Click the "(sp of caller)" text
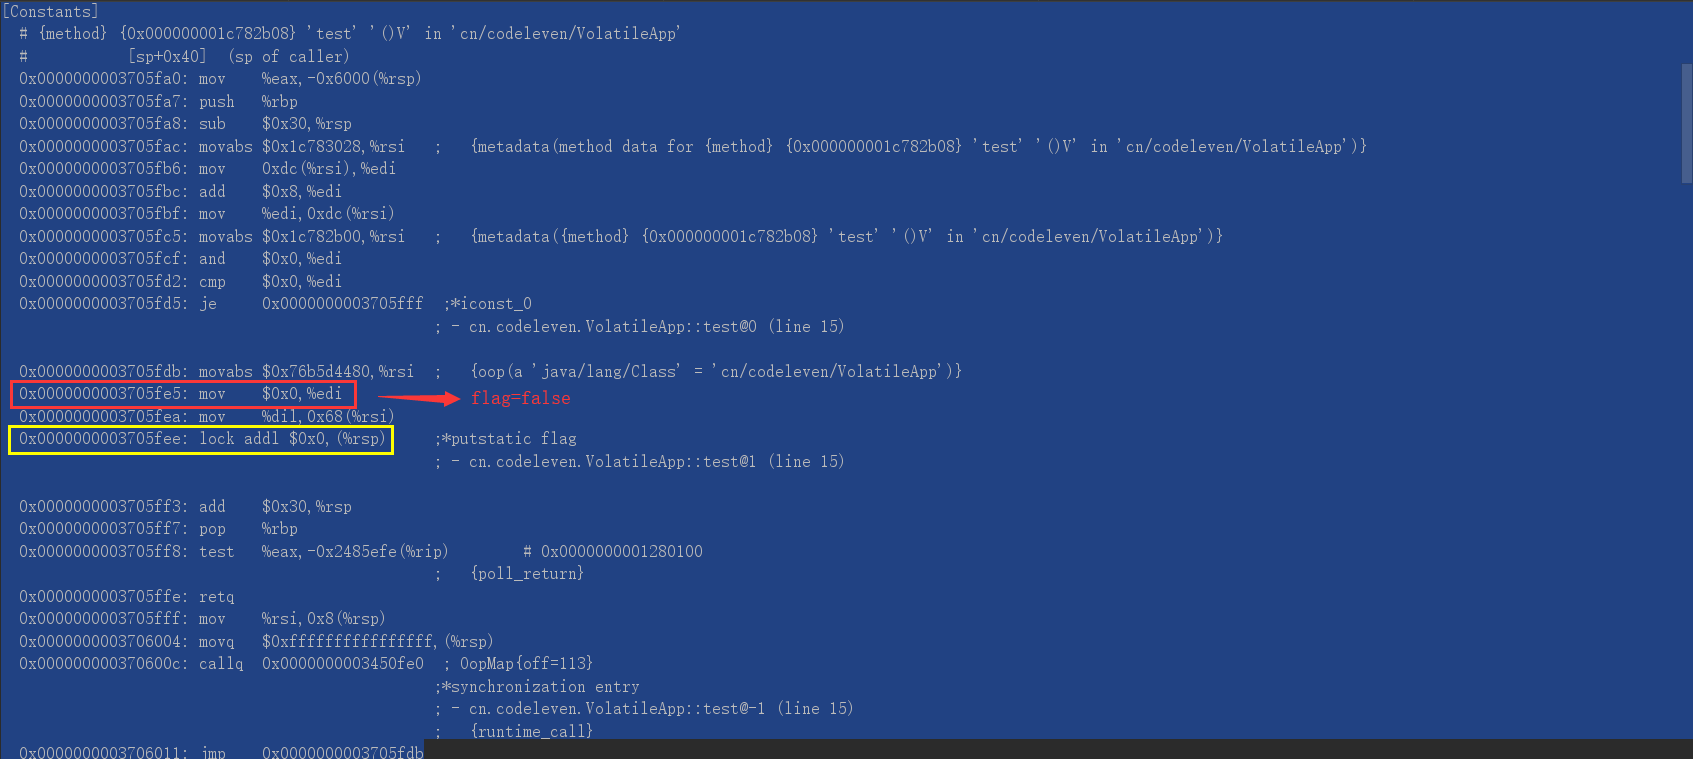Image resolution: width=1693 pixels, height=759 pixels. coord(288,57)
